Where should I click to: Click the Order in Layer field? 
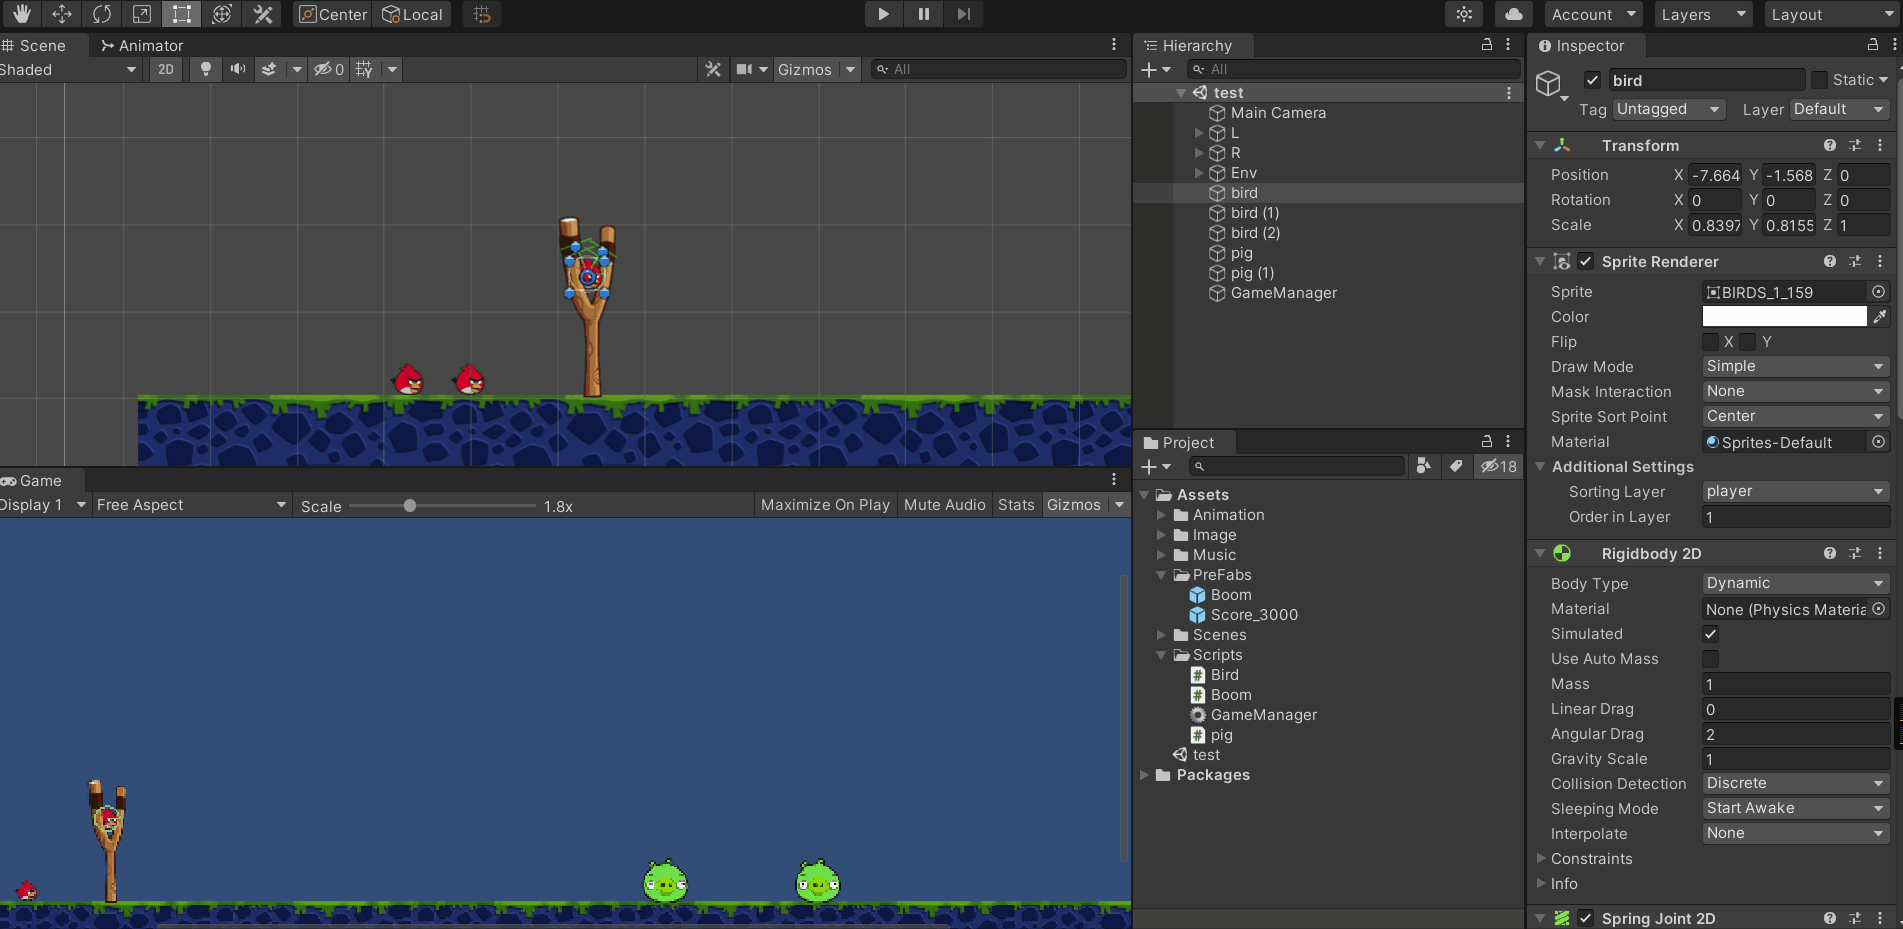(1795, 517)
